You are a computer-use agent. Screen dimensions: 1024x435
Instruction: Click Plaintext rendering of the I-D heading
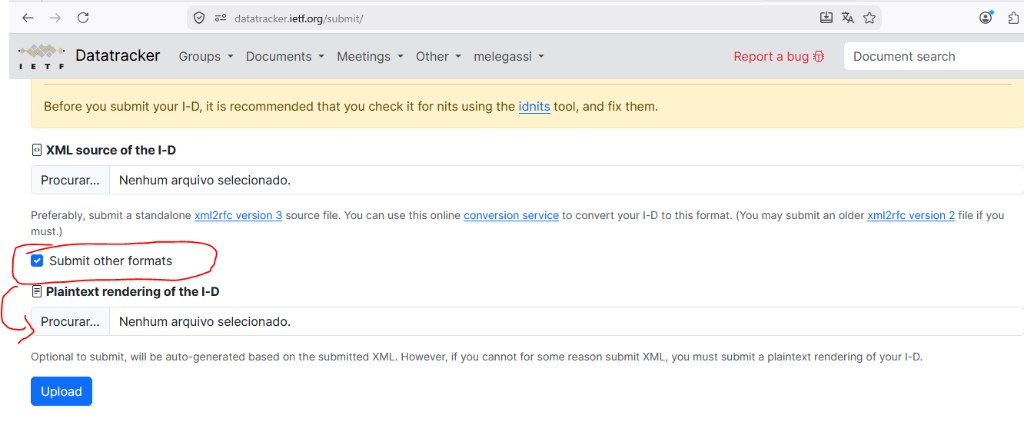(x=133, y=292)
